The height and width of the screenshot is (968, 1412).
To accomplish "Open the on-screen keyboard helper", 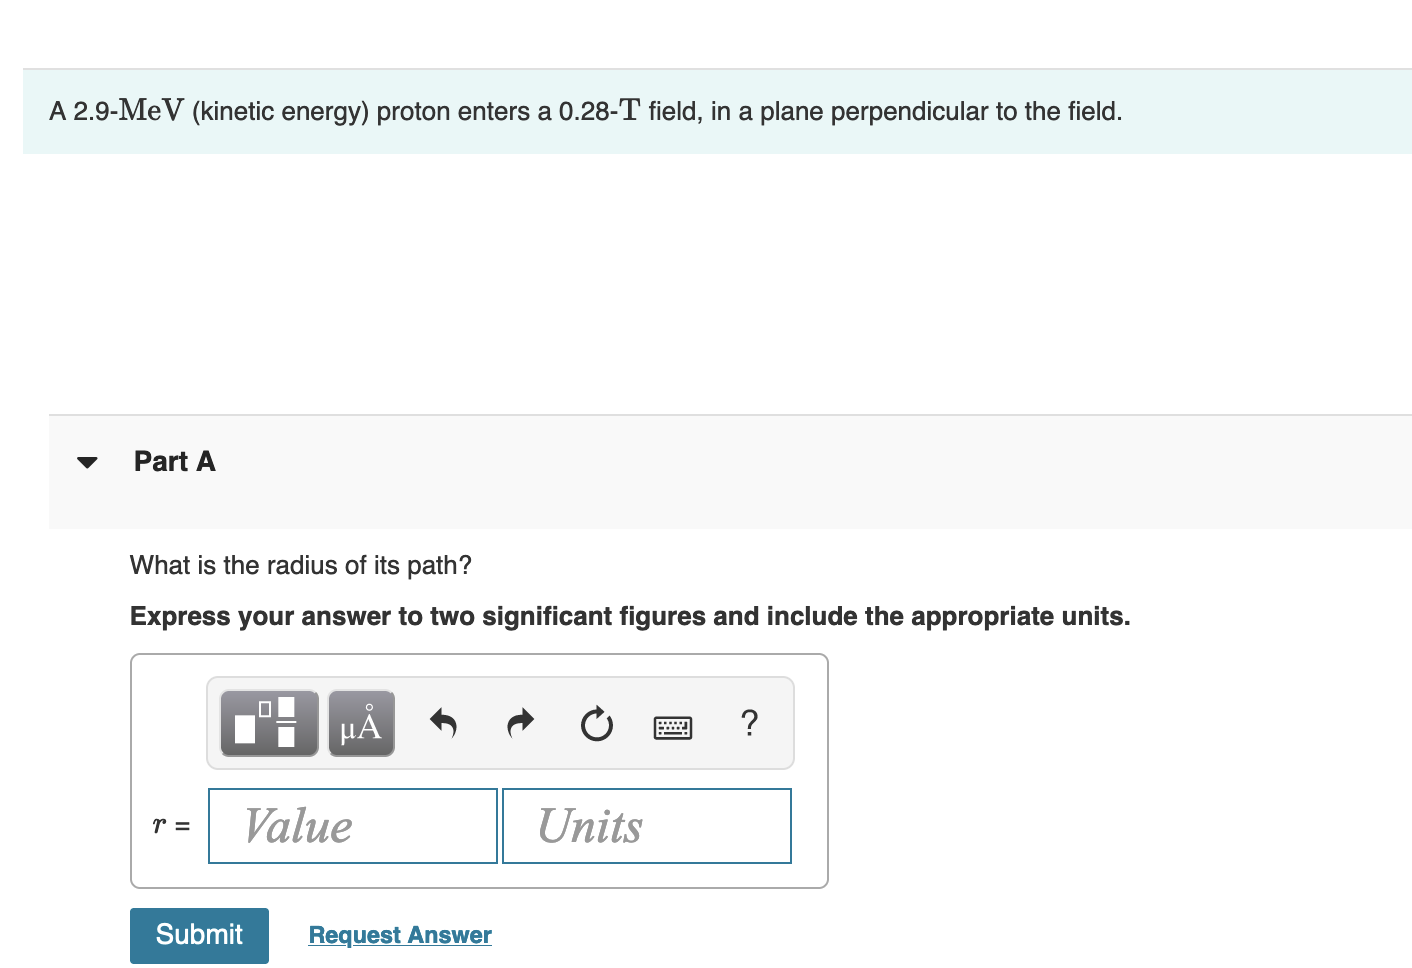I will coord(673,726).
